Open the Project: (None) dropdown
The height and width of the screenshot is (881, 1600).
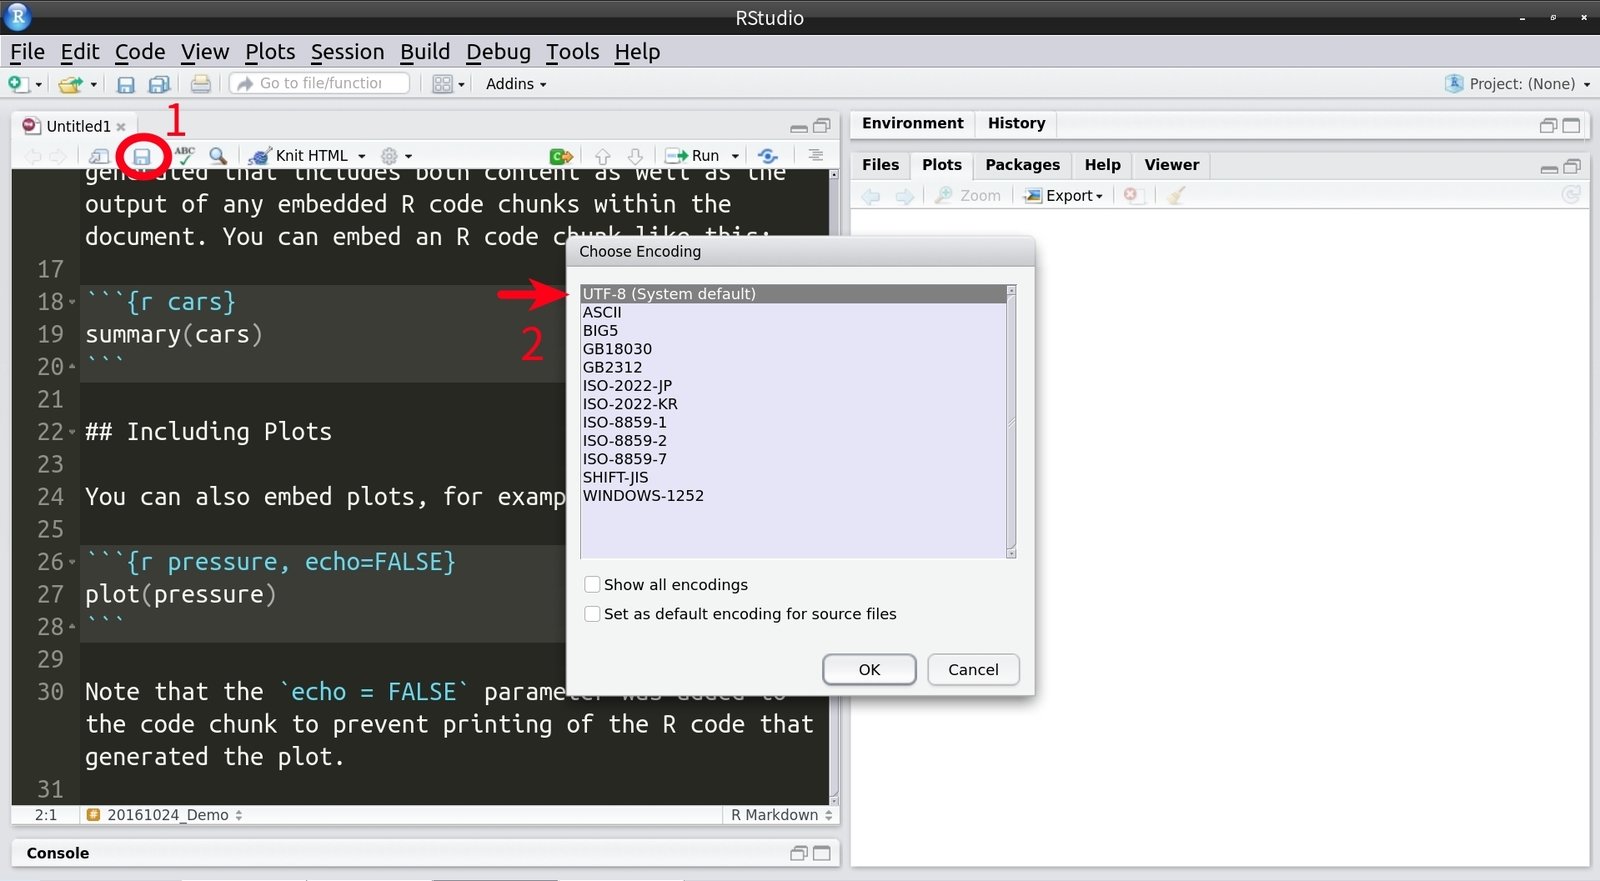1530,84
